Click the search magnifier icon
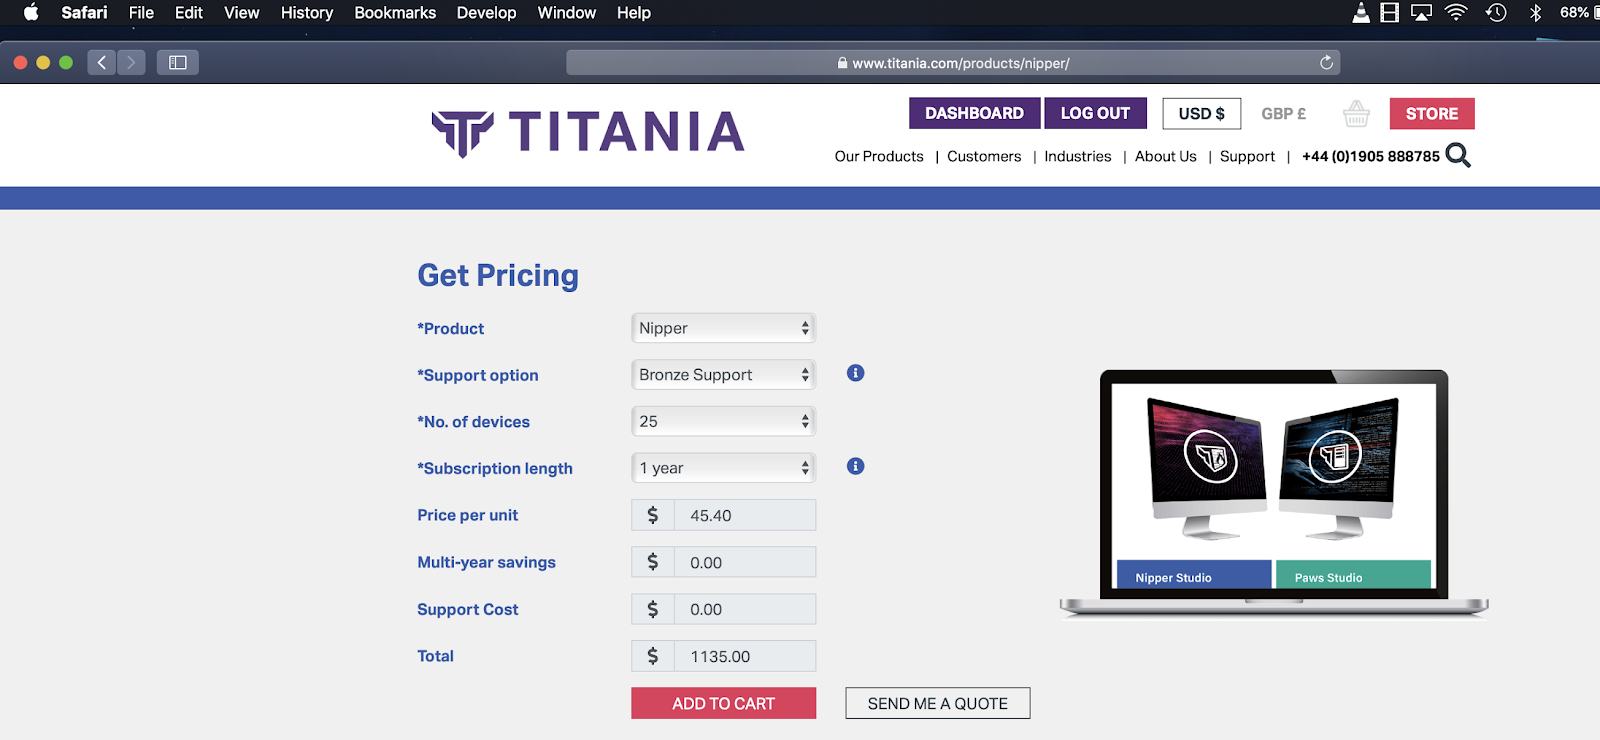 [1458, 155]
